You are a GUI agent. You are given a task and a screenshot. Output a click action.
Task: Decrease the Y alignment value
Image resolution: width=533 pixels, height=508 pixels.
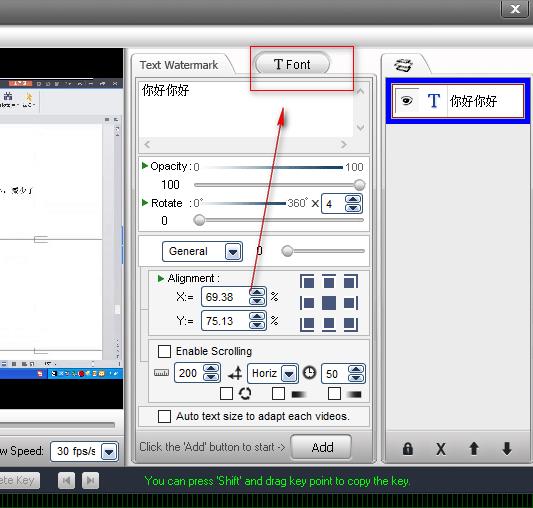(257, 325)
